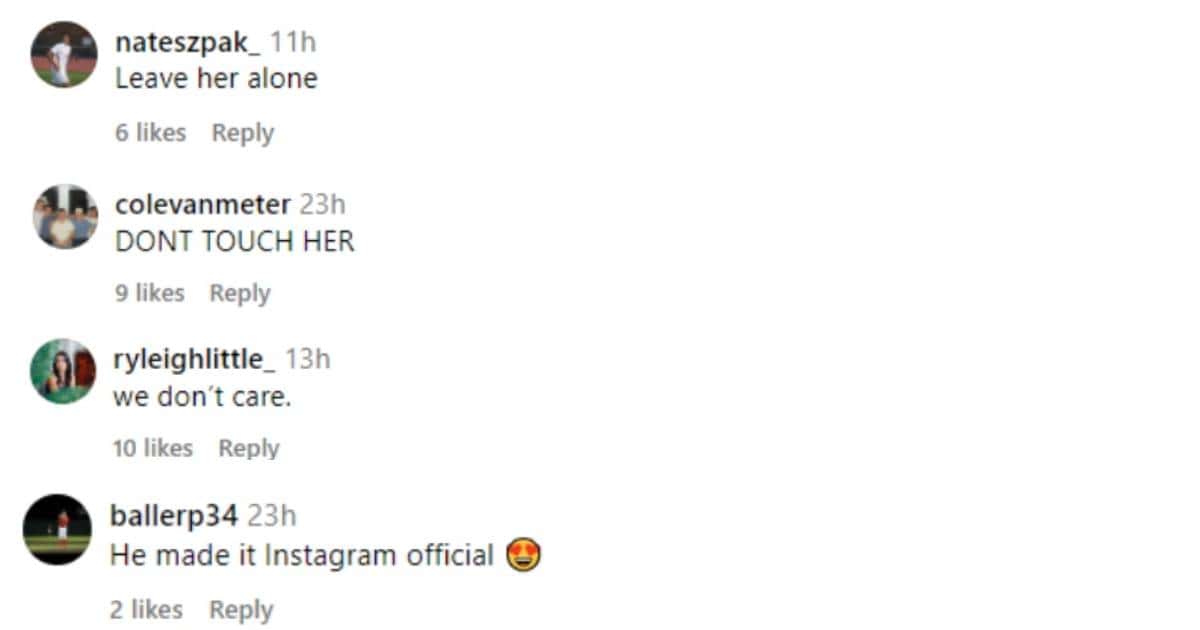
Task: View the 9 likes on colevanmeter's comment
Action: click(x=150, y=292)
